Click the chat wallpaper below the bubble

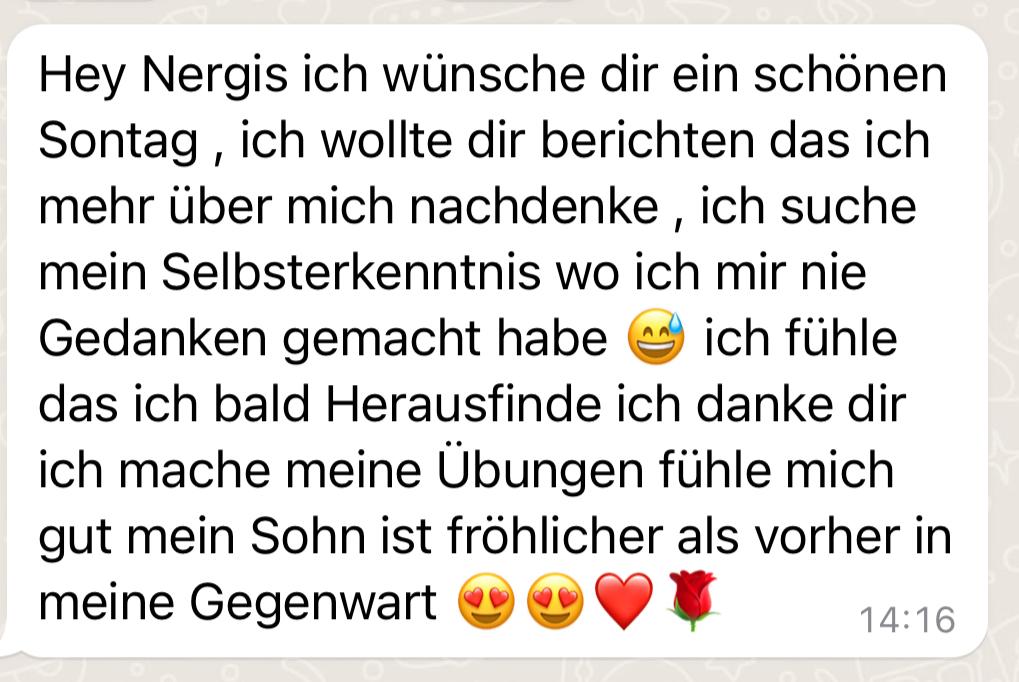510,672
